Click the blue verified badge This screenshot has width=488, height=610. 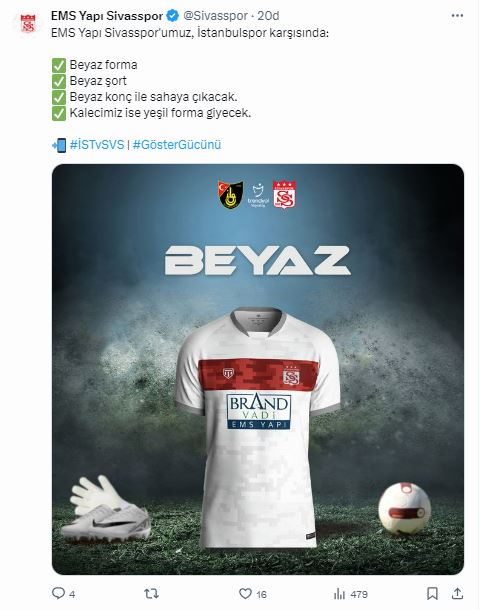point(172,16)
